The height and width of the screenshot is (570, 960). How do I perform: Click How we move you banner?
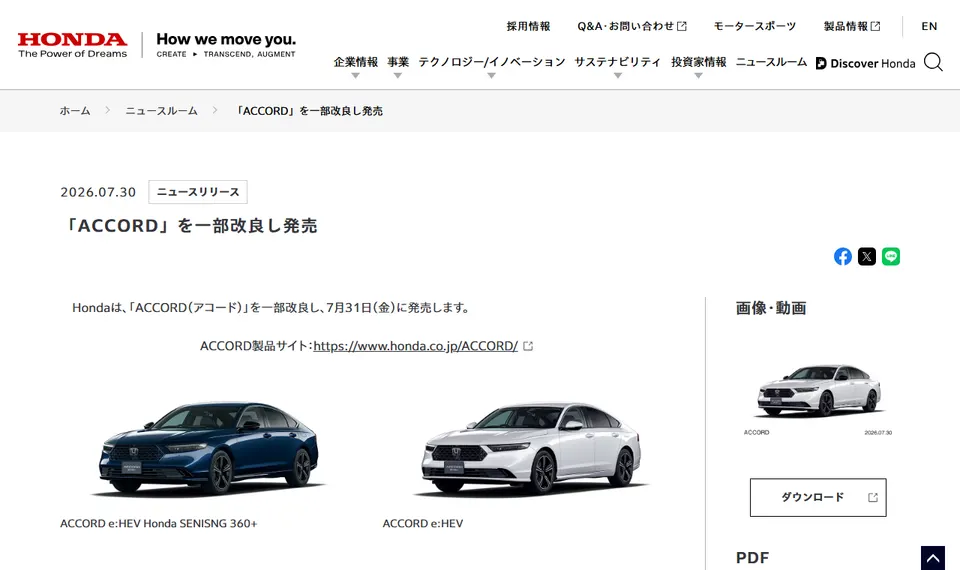coord(226,45)
